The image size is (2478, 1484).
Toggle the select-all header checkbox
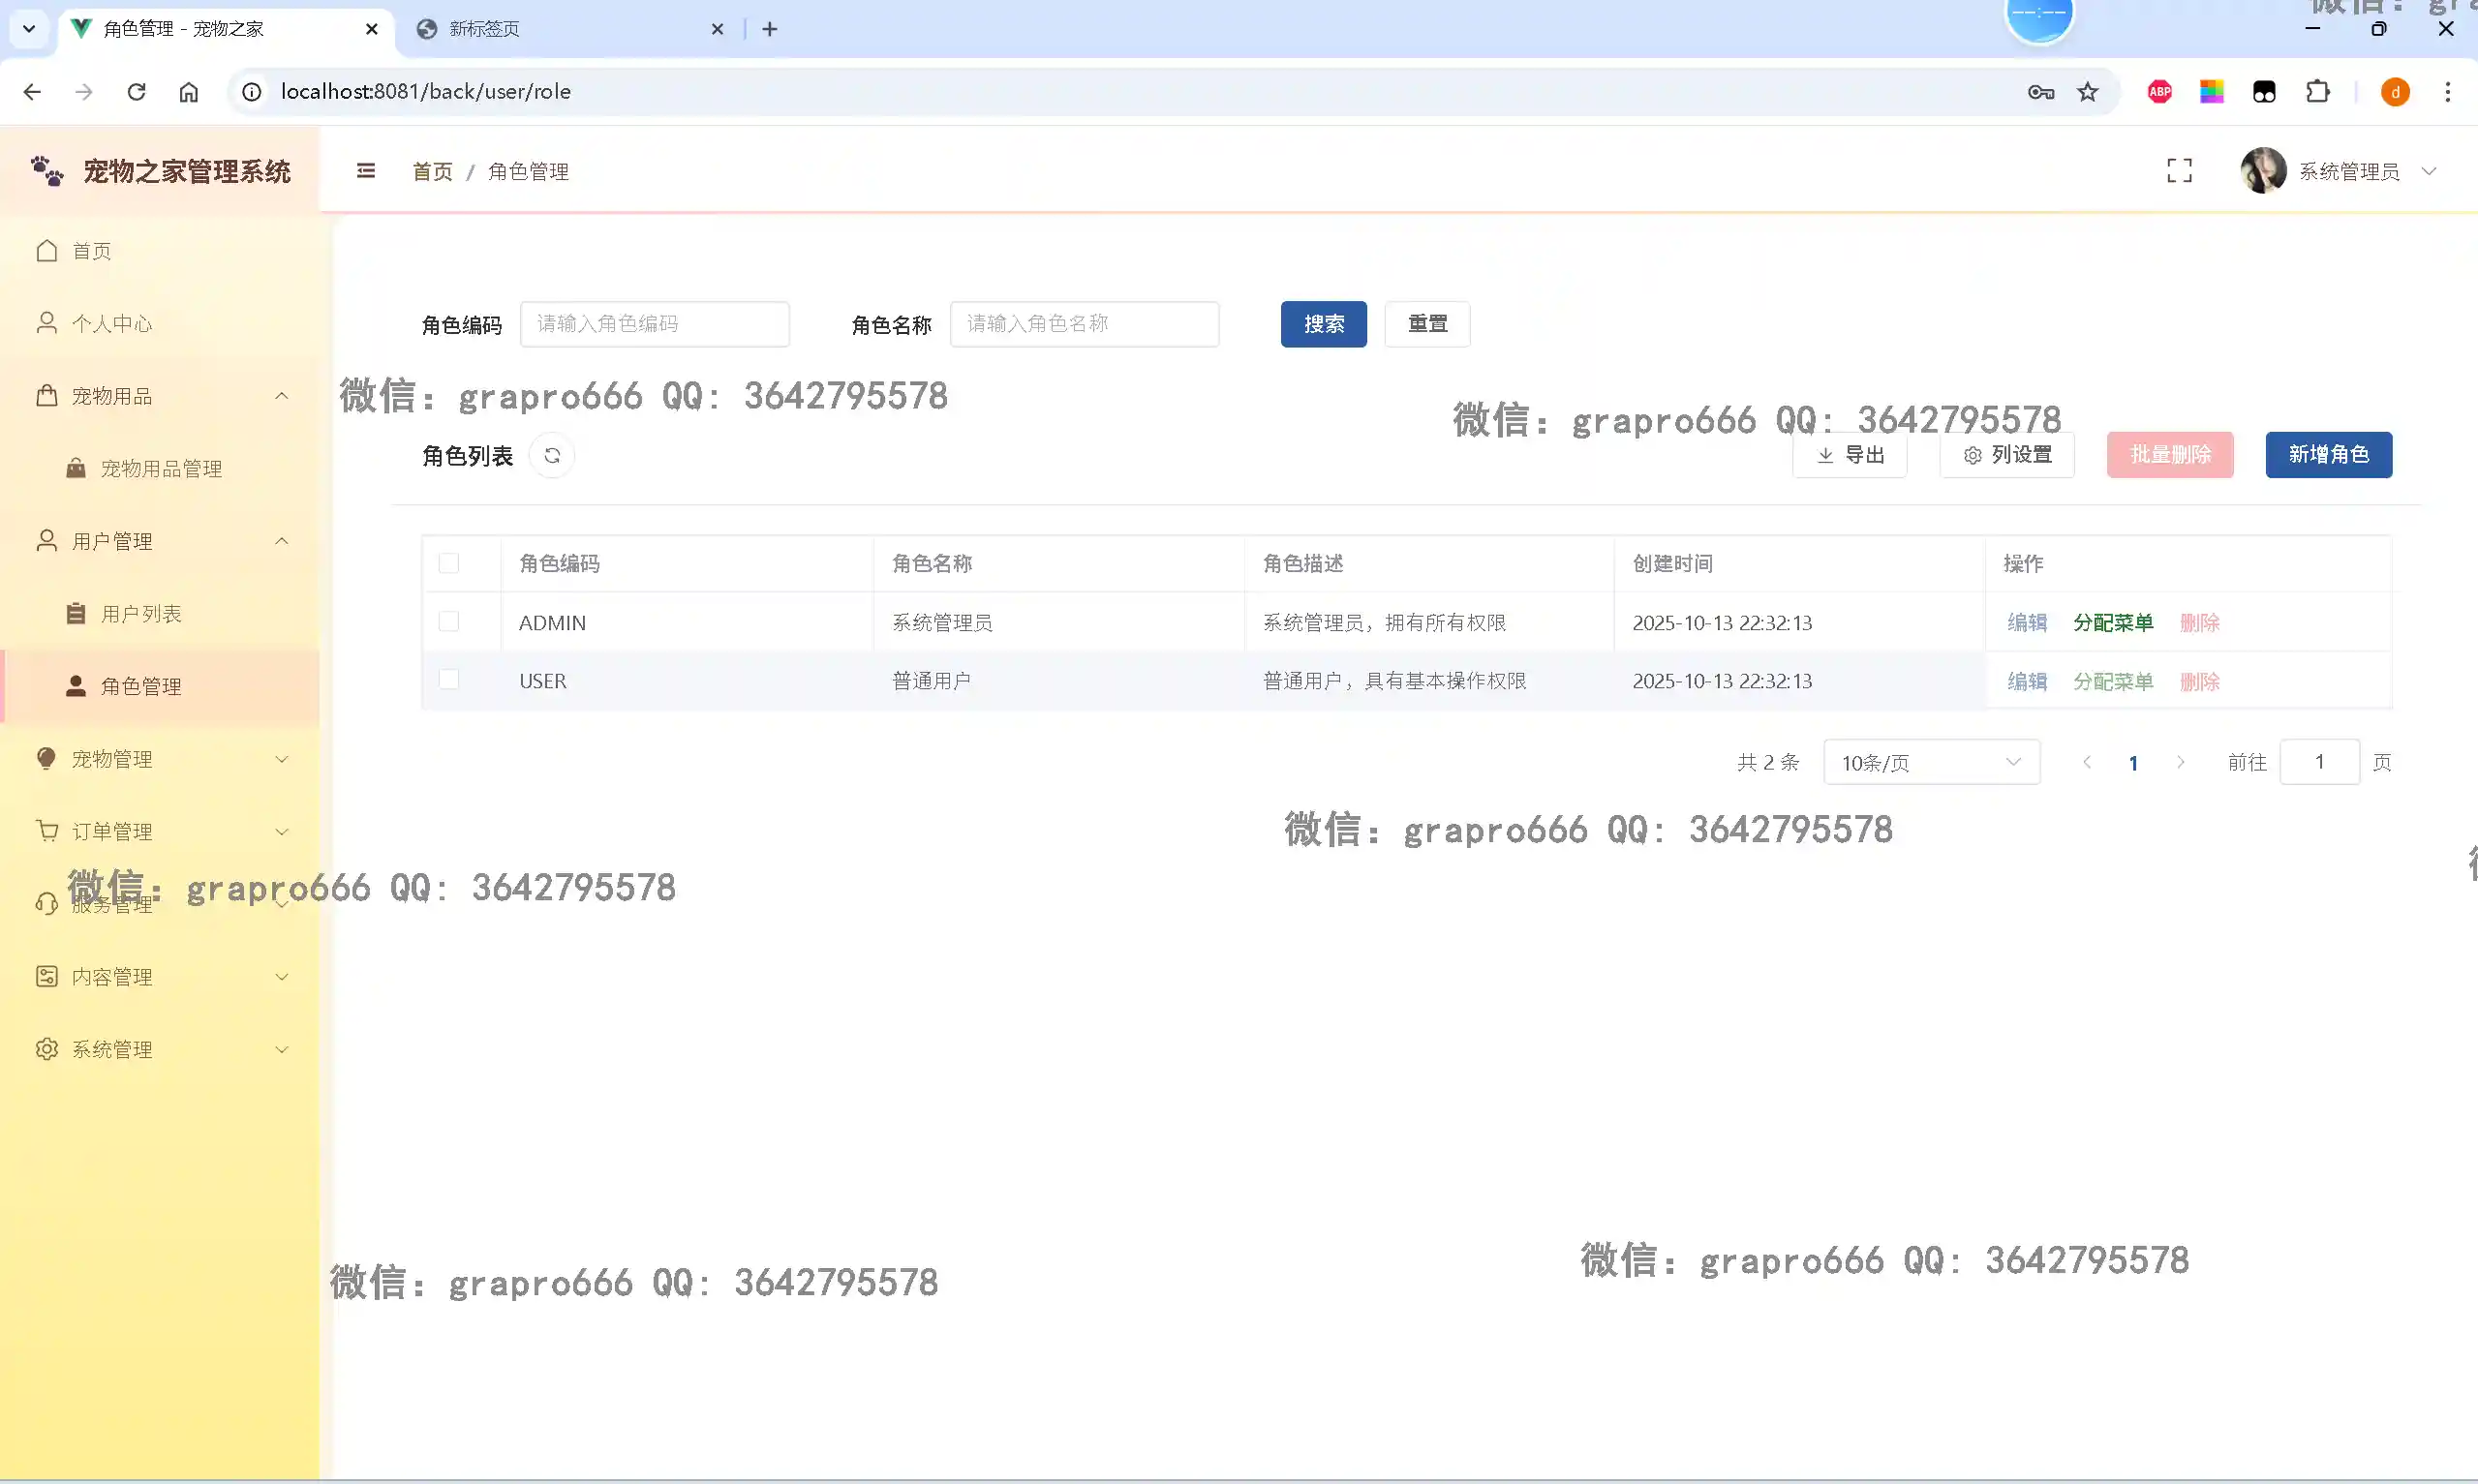[x=449, y=564]
